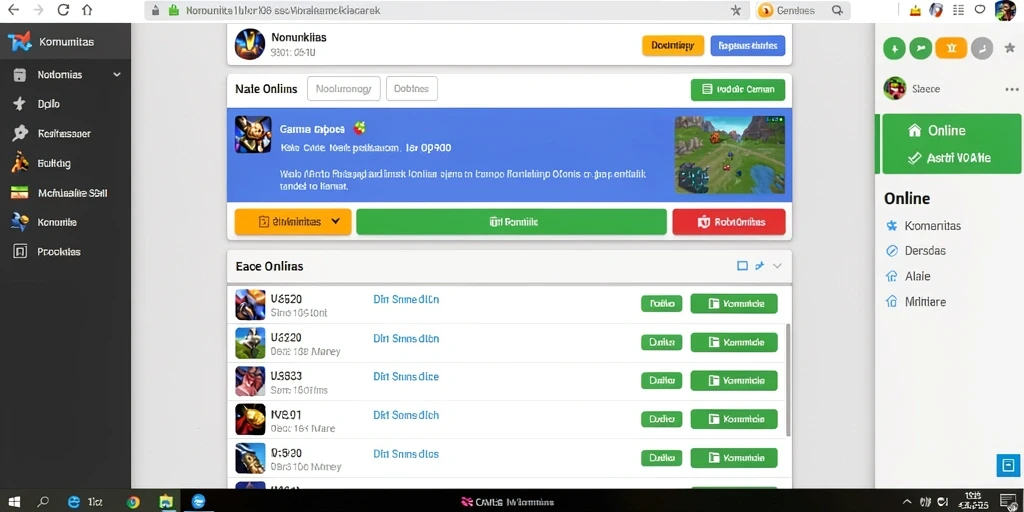Click the Gemines search box
The height and width of the screenshot is (512, 1024).
tap(803, 10)
